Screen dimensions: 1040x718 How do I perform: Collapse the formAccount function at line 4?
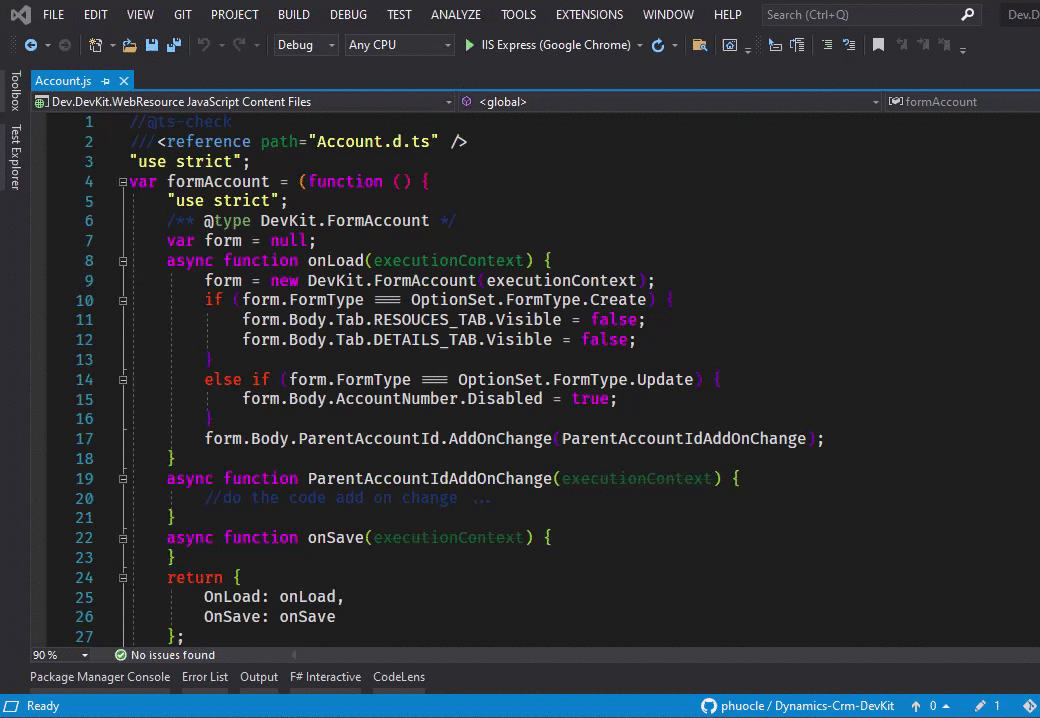pos(123,182)
